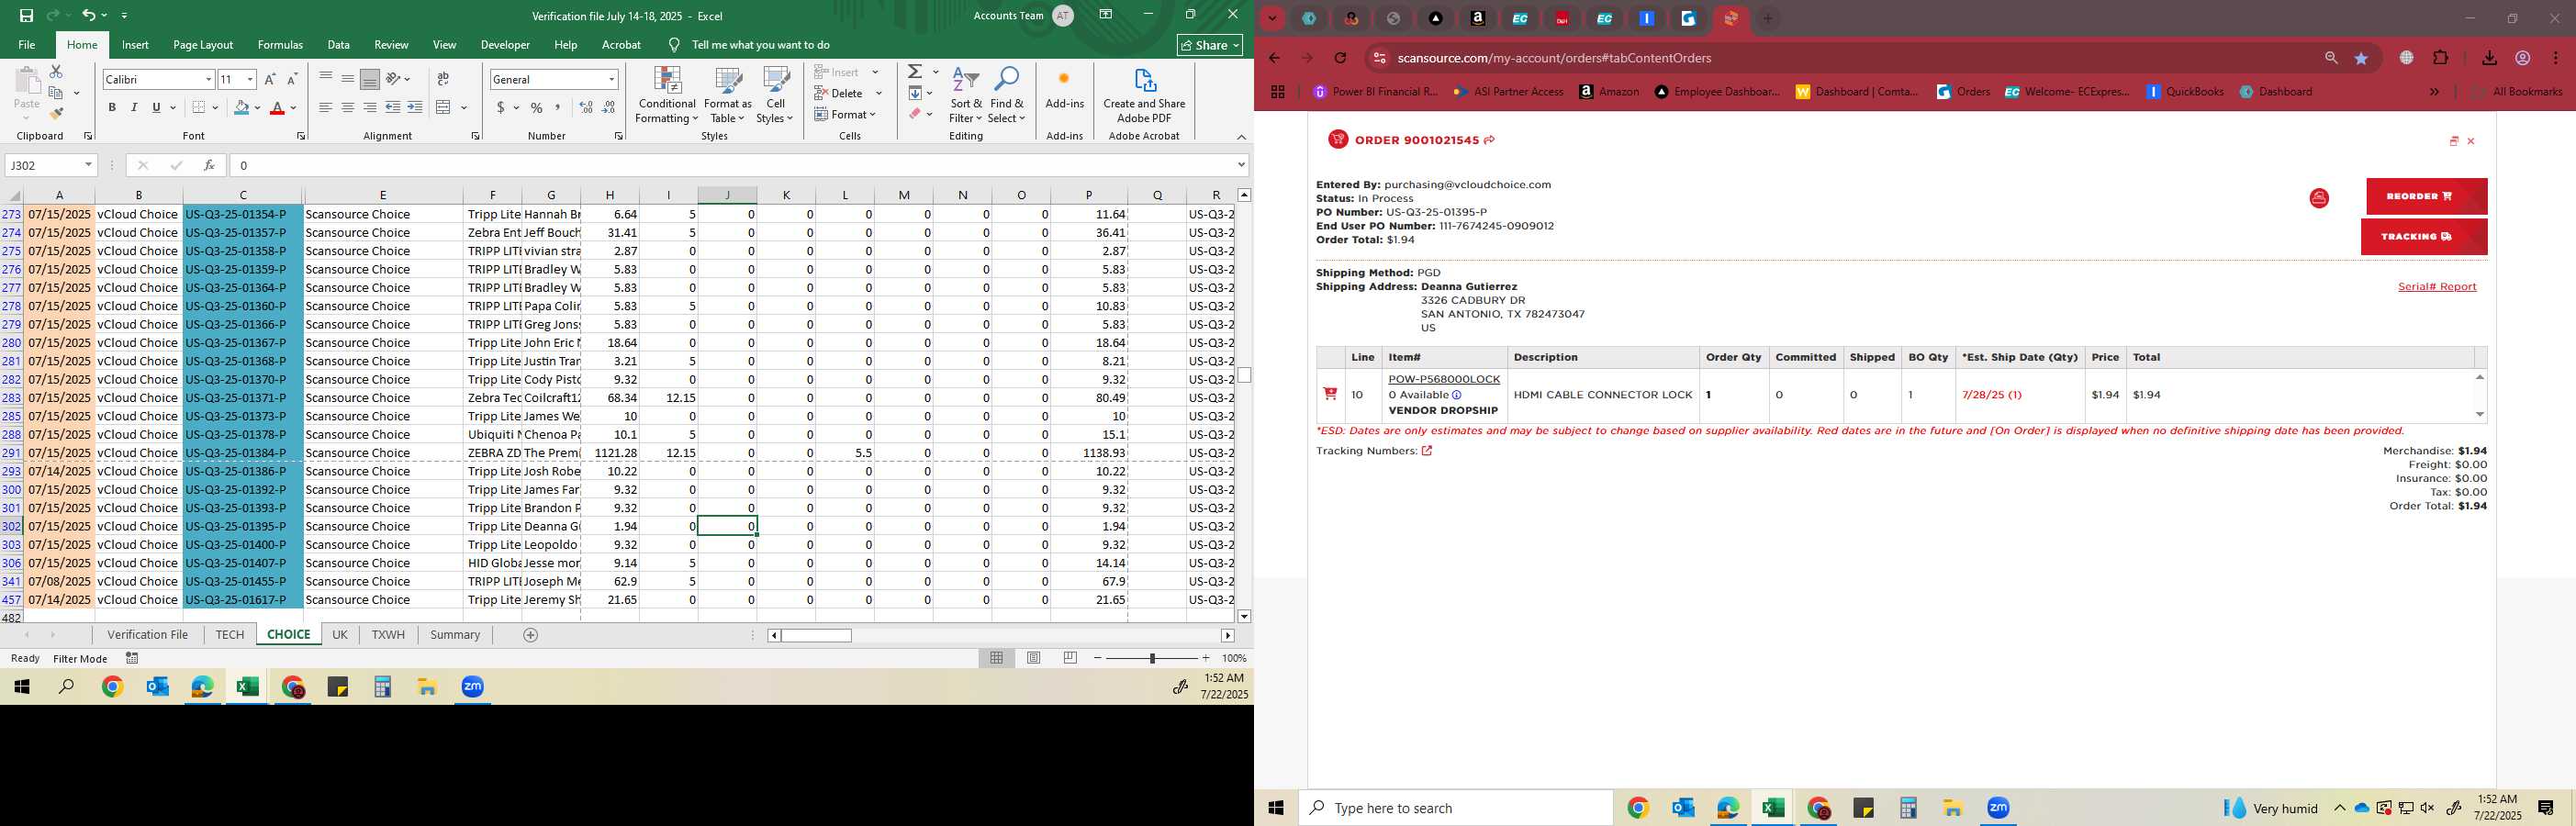Screen dimensions: 2576x826
Task: Click Increase Decimal icon
Action: click(586, 107)
